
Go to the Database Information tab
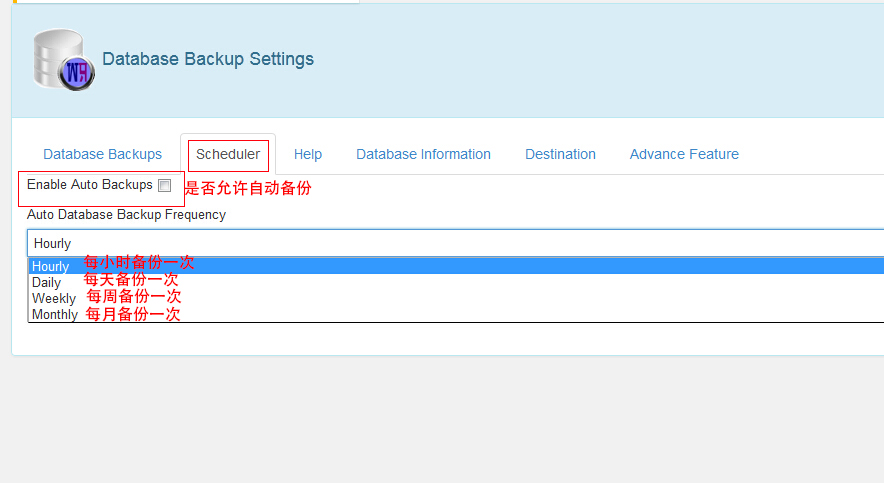pyautogui.click(x=423, y=154)
